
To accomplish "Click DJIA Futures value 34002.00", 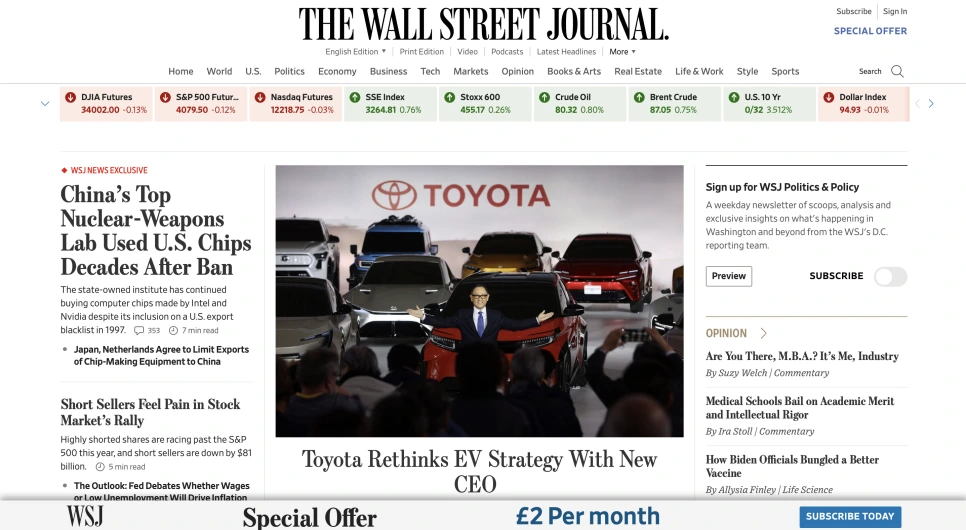I will coord(100,110).
